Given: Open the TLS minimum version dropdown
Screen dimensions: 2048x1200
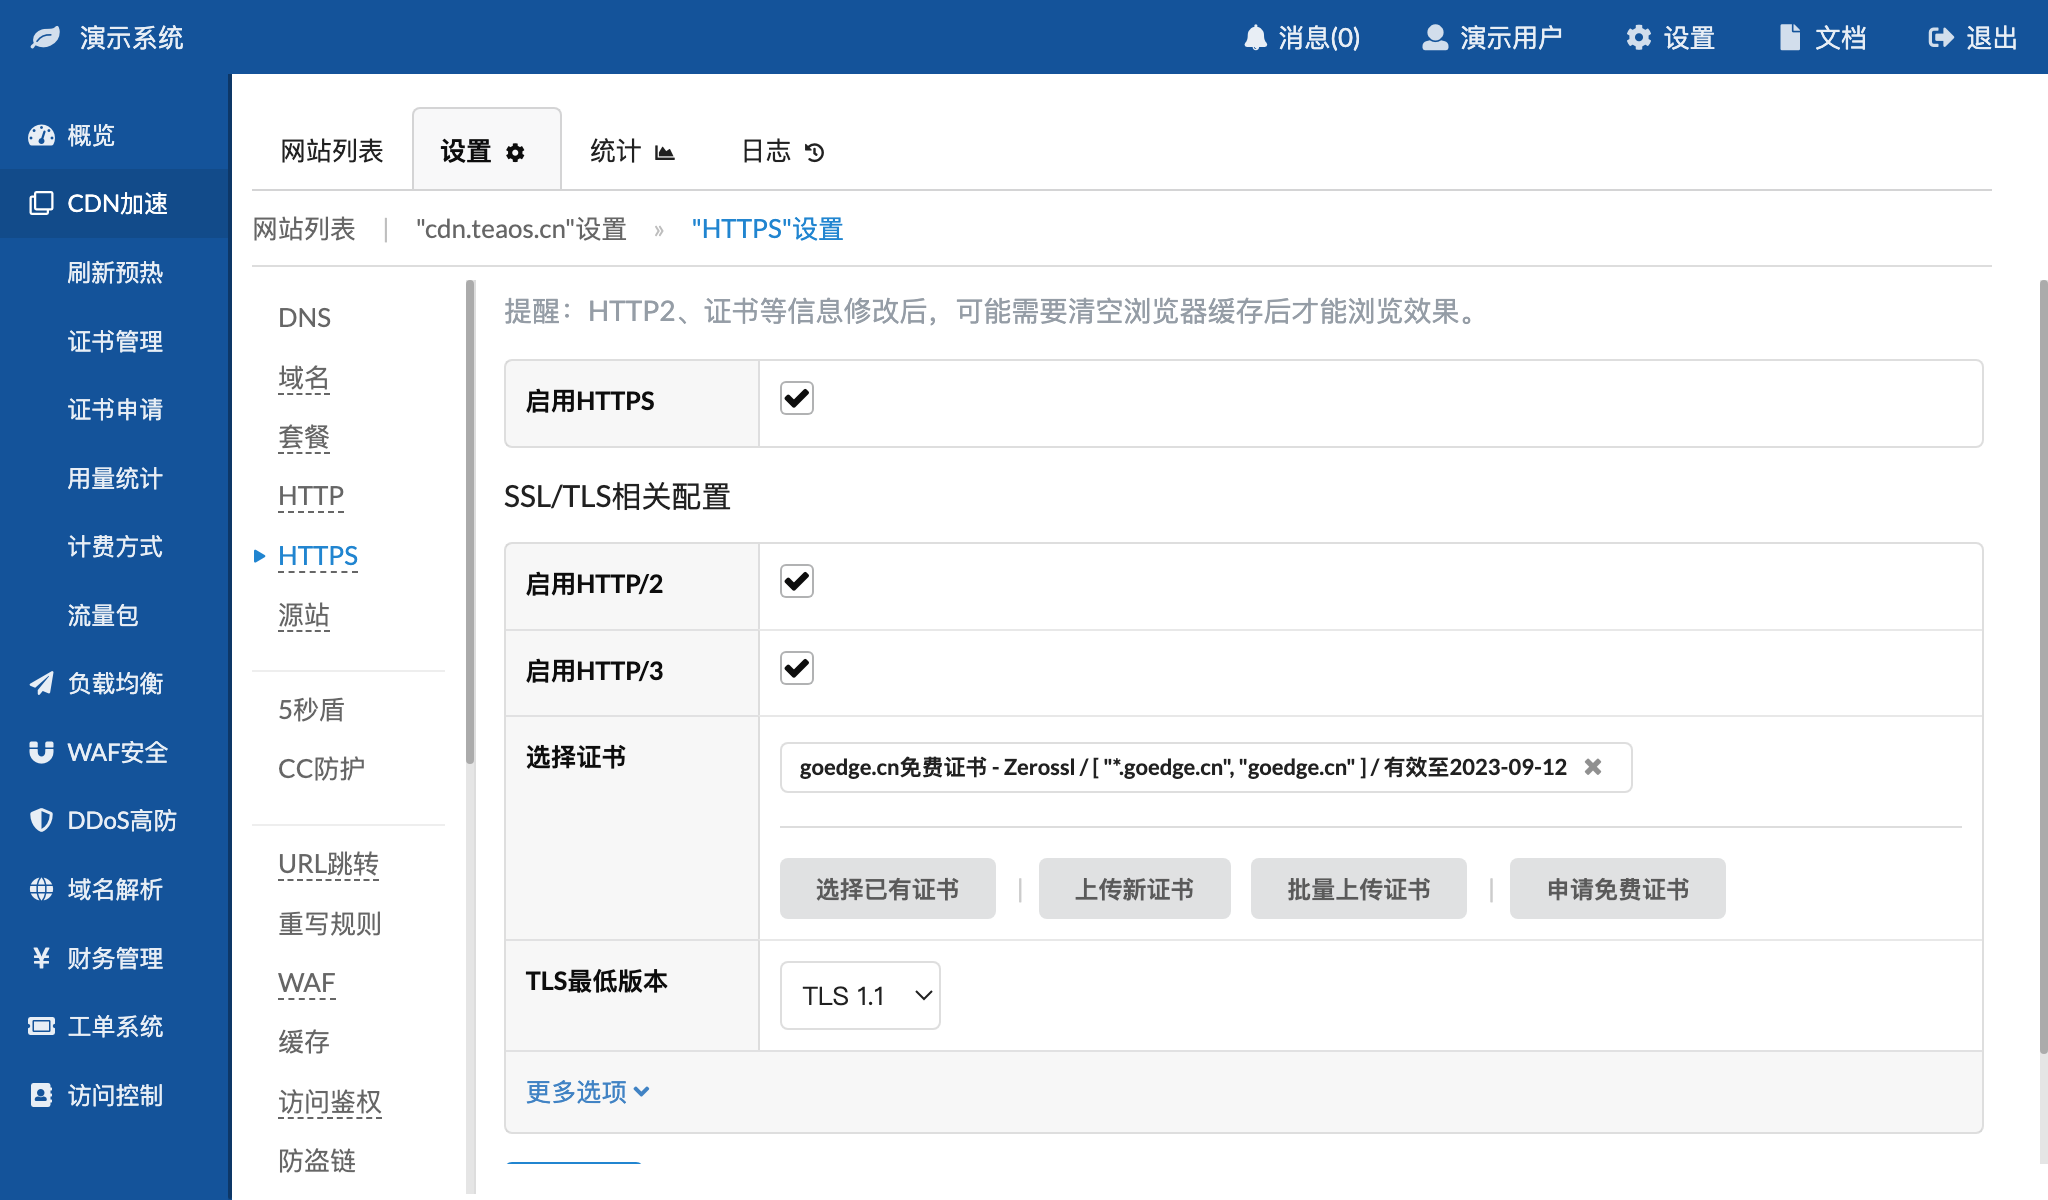Looking at the screenshot, I should (x=860, y=996).
